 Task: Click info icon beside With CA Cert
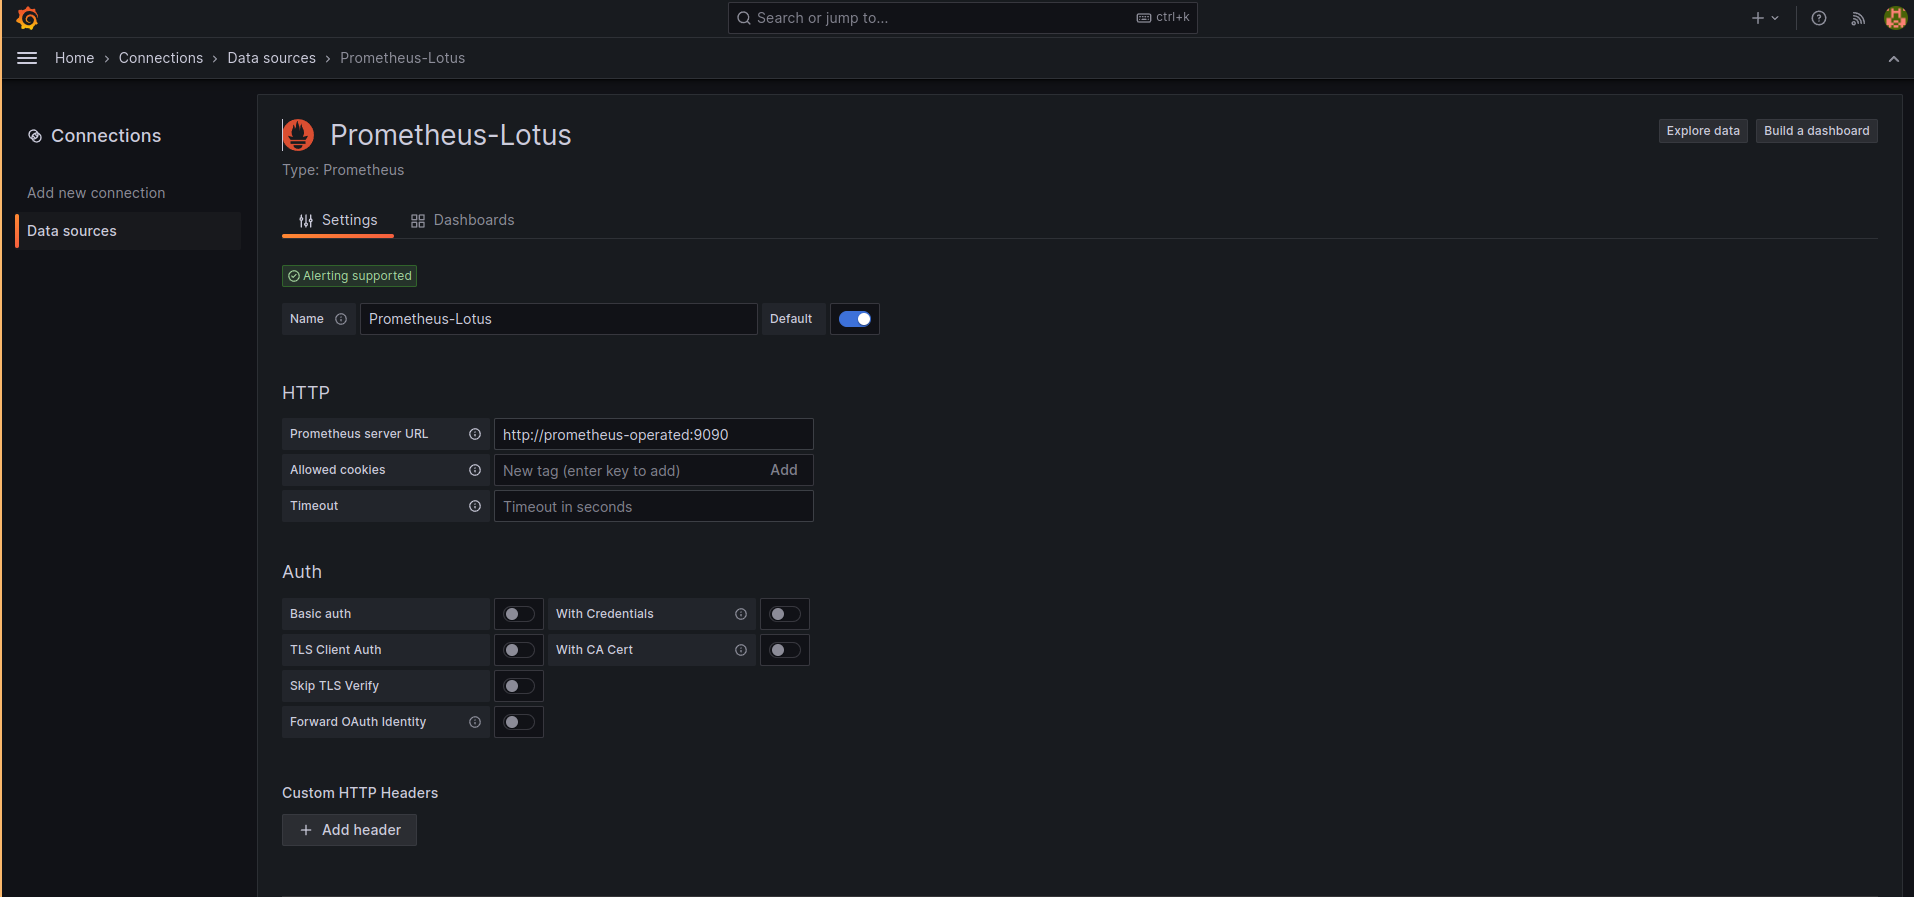click(741, 650)
